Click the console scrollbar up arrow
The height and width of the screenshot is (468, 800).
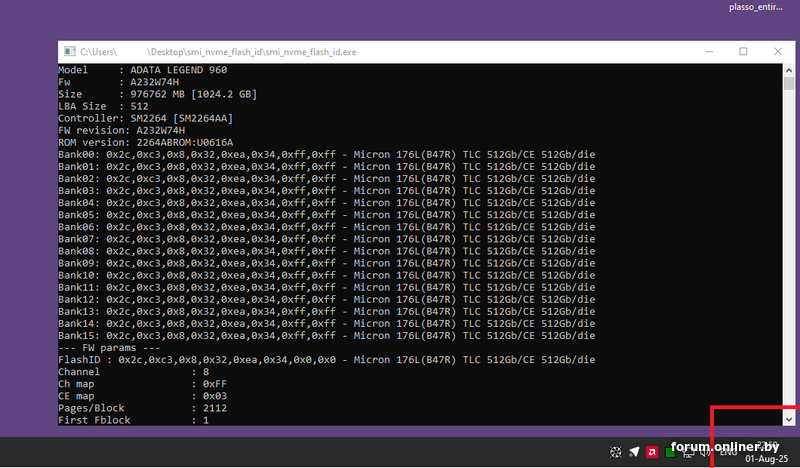pos(789,70)
